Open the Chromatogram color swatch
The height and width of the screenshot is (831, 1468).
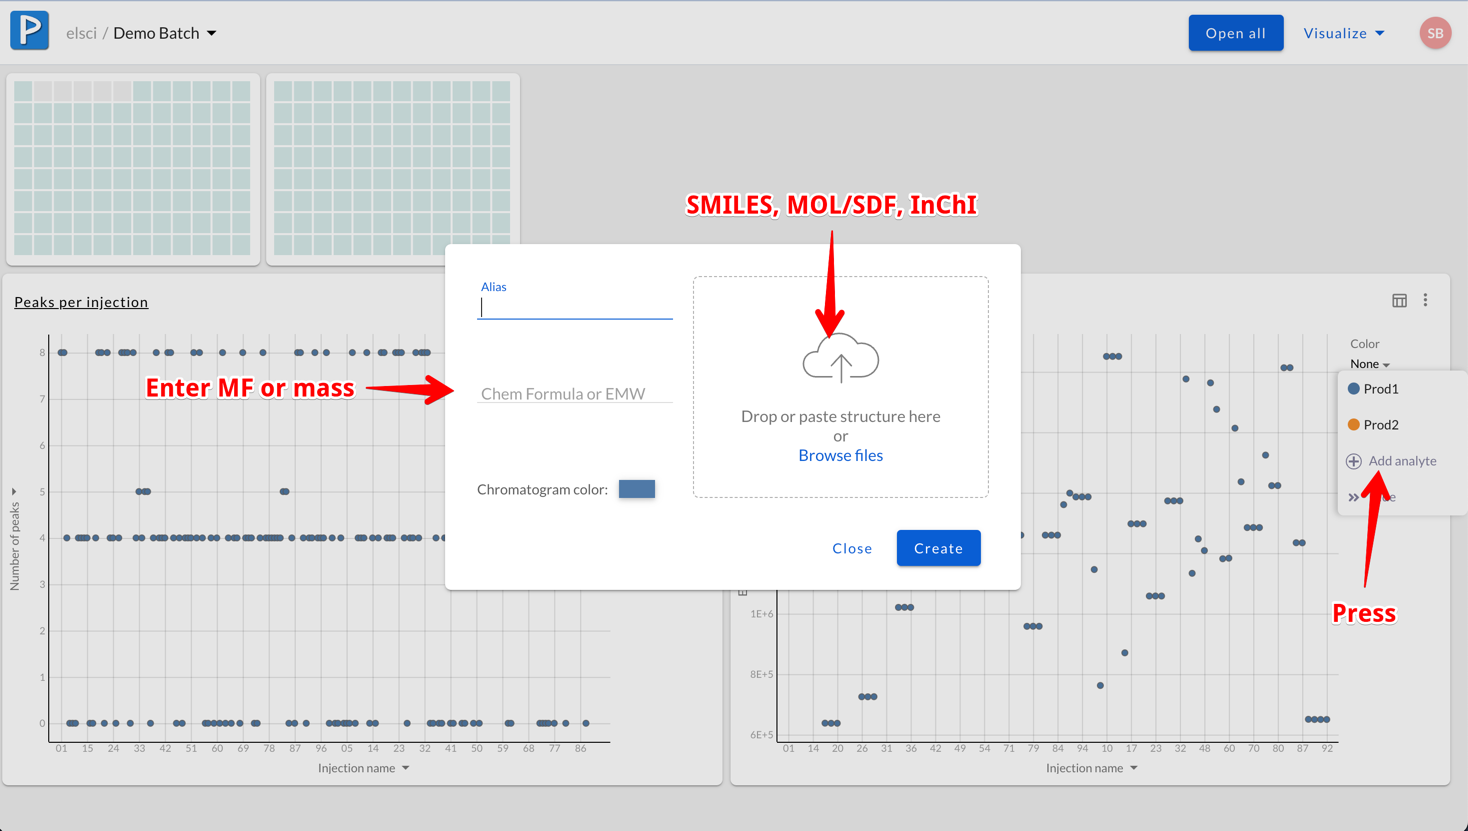tap(637, 489)
